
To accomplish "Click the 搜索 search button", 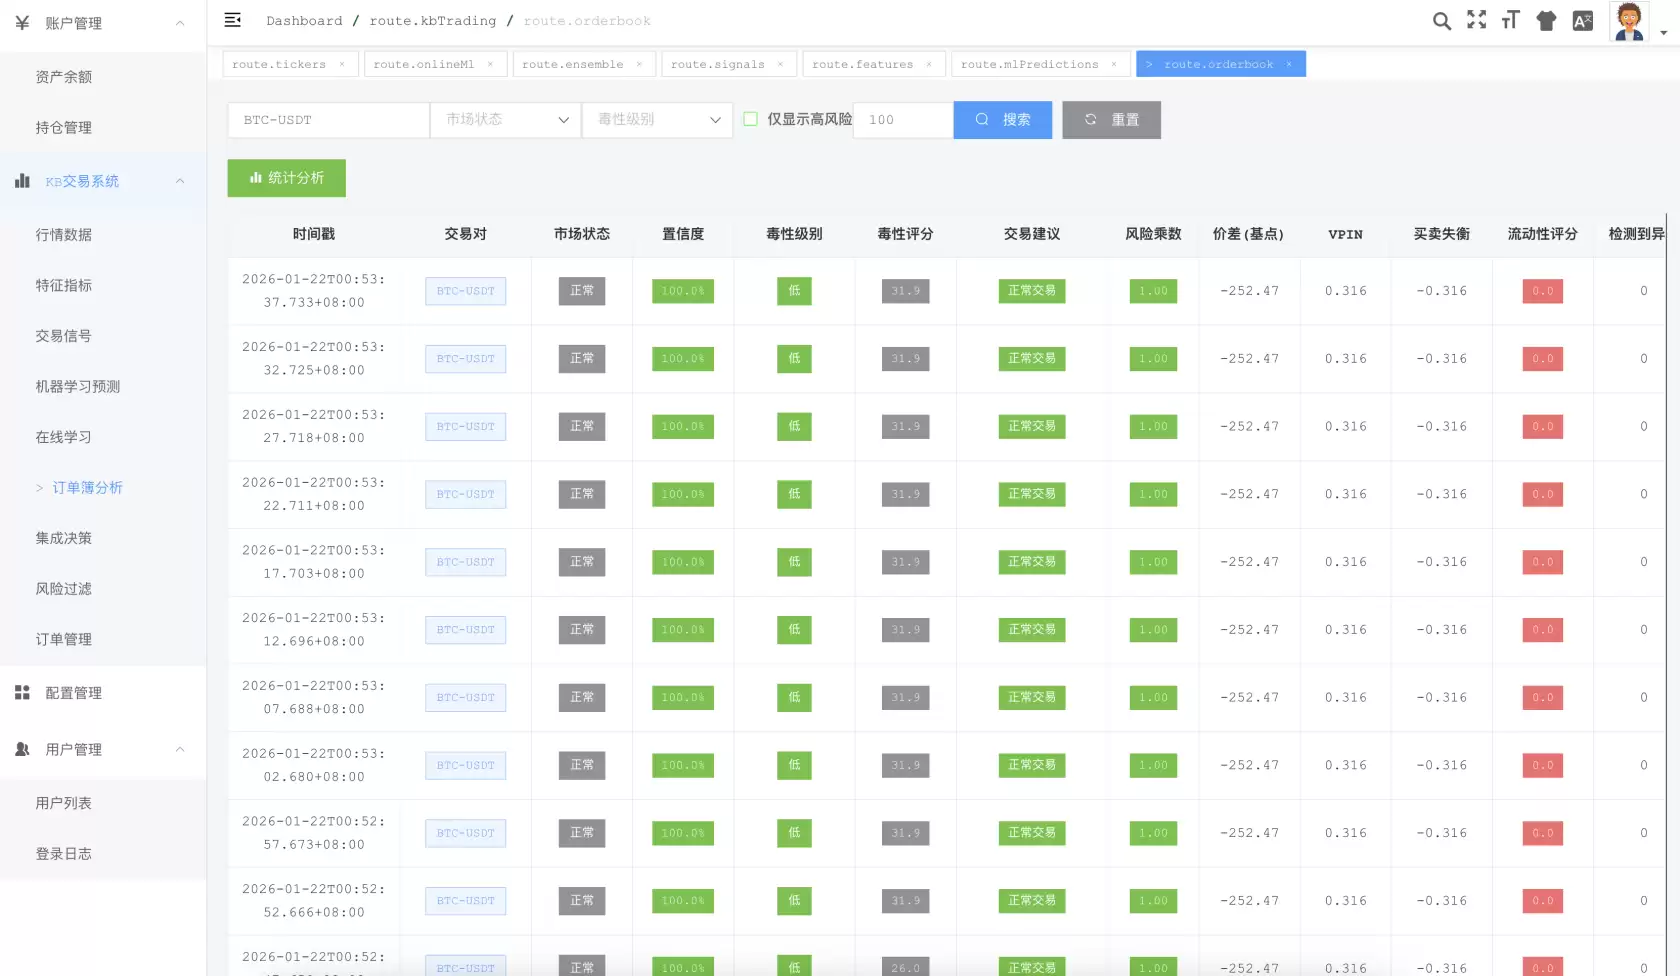I will click(x=1003, y=120).
